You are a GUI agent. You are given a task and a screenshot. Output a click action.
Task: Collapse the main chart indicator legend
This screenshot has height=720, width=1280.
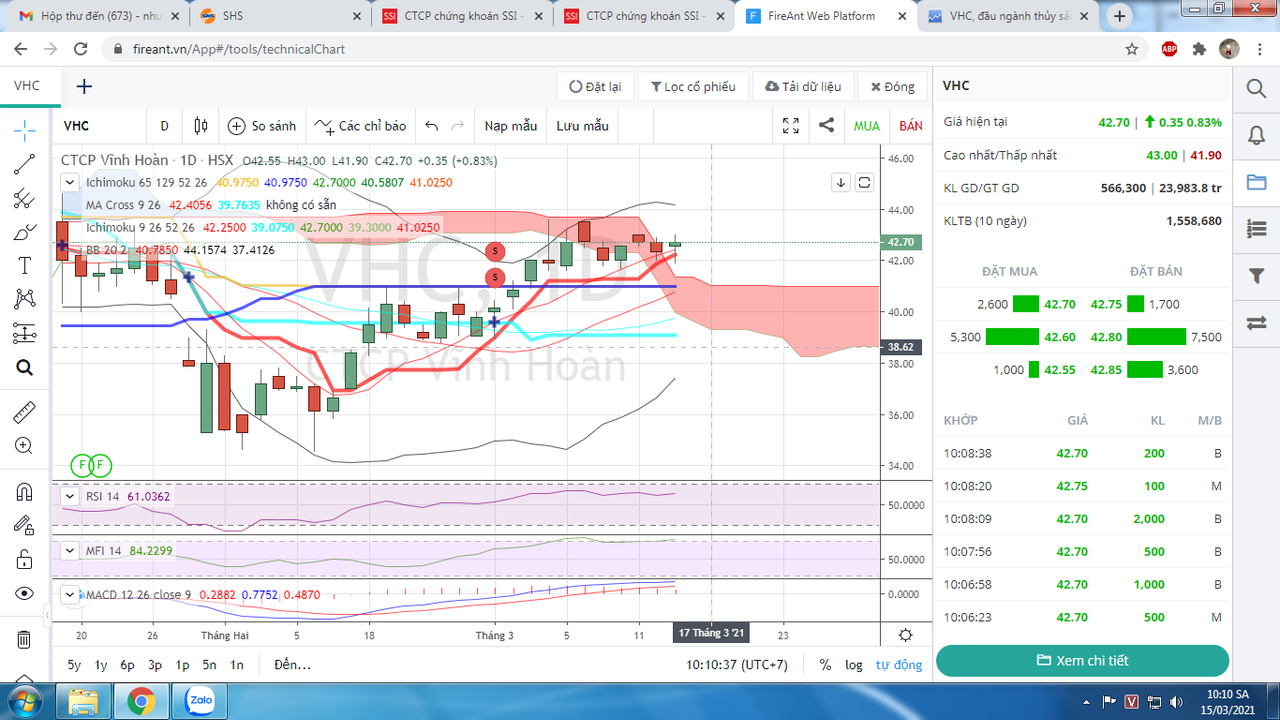(x=70, y=182)
